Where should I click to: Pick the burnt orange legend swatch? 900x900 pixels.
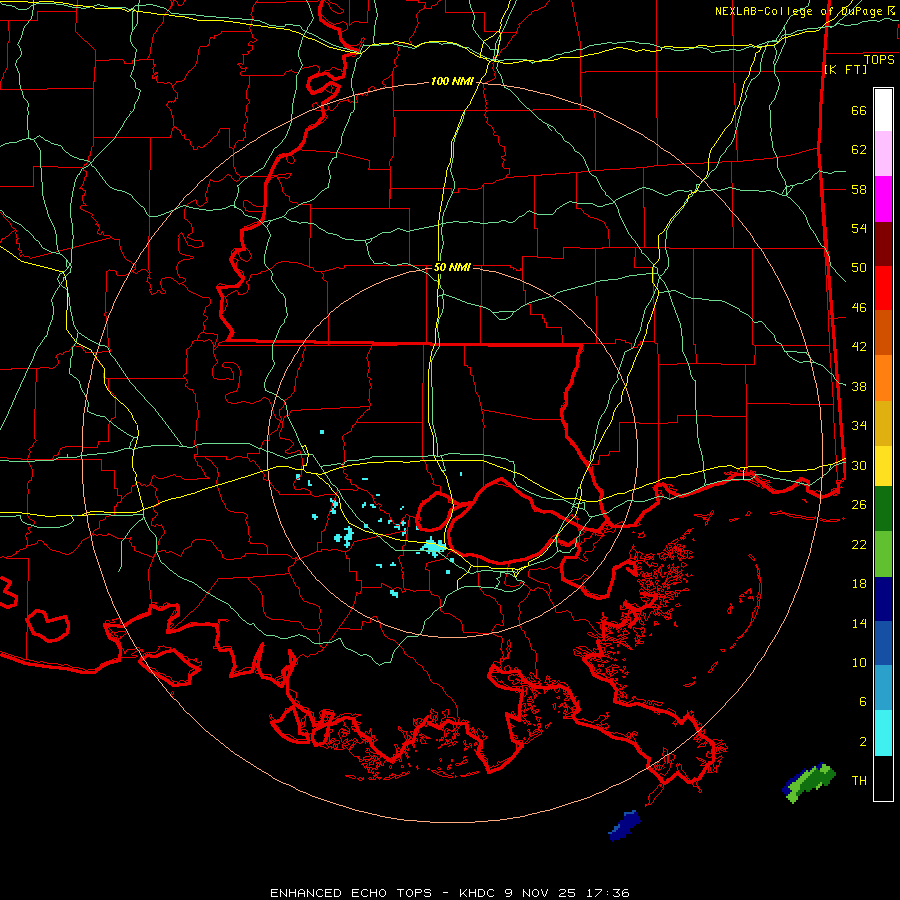[883, 333]
